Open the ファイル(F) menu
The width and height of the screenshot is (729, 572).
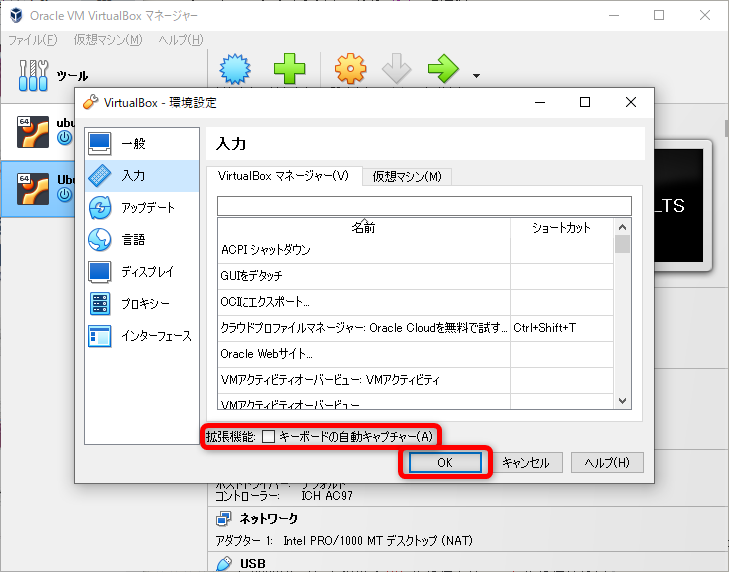(33, 40)
